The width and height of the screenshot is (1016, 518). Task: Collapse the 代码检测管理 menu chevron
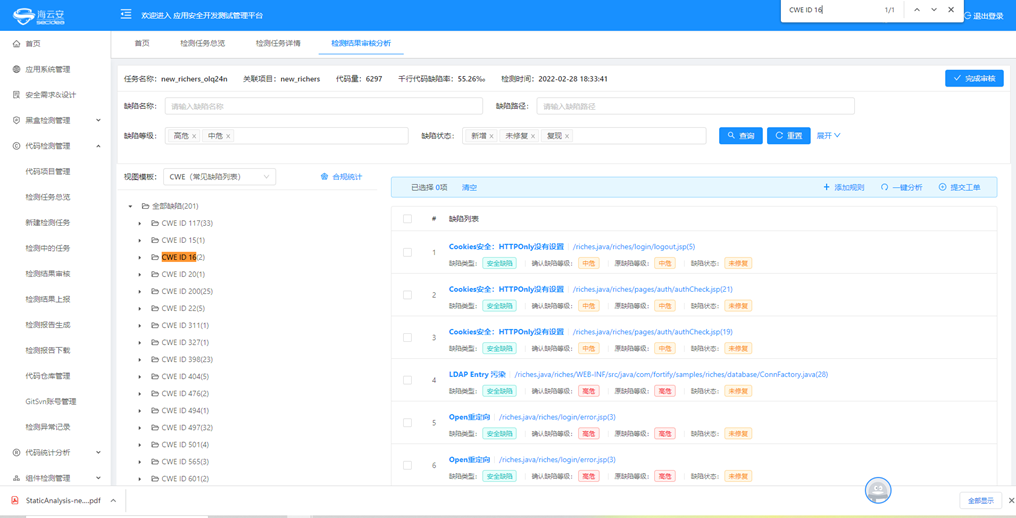[x=98, y=146]
